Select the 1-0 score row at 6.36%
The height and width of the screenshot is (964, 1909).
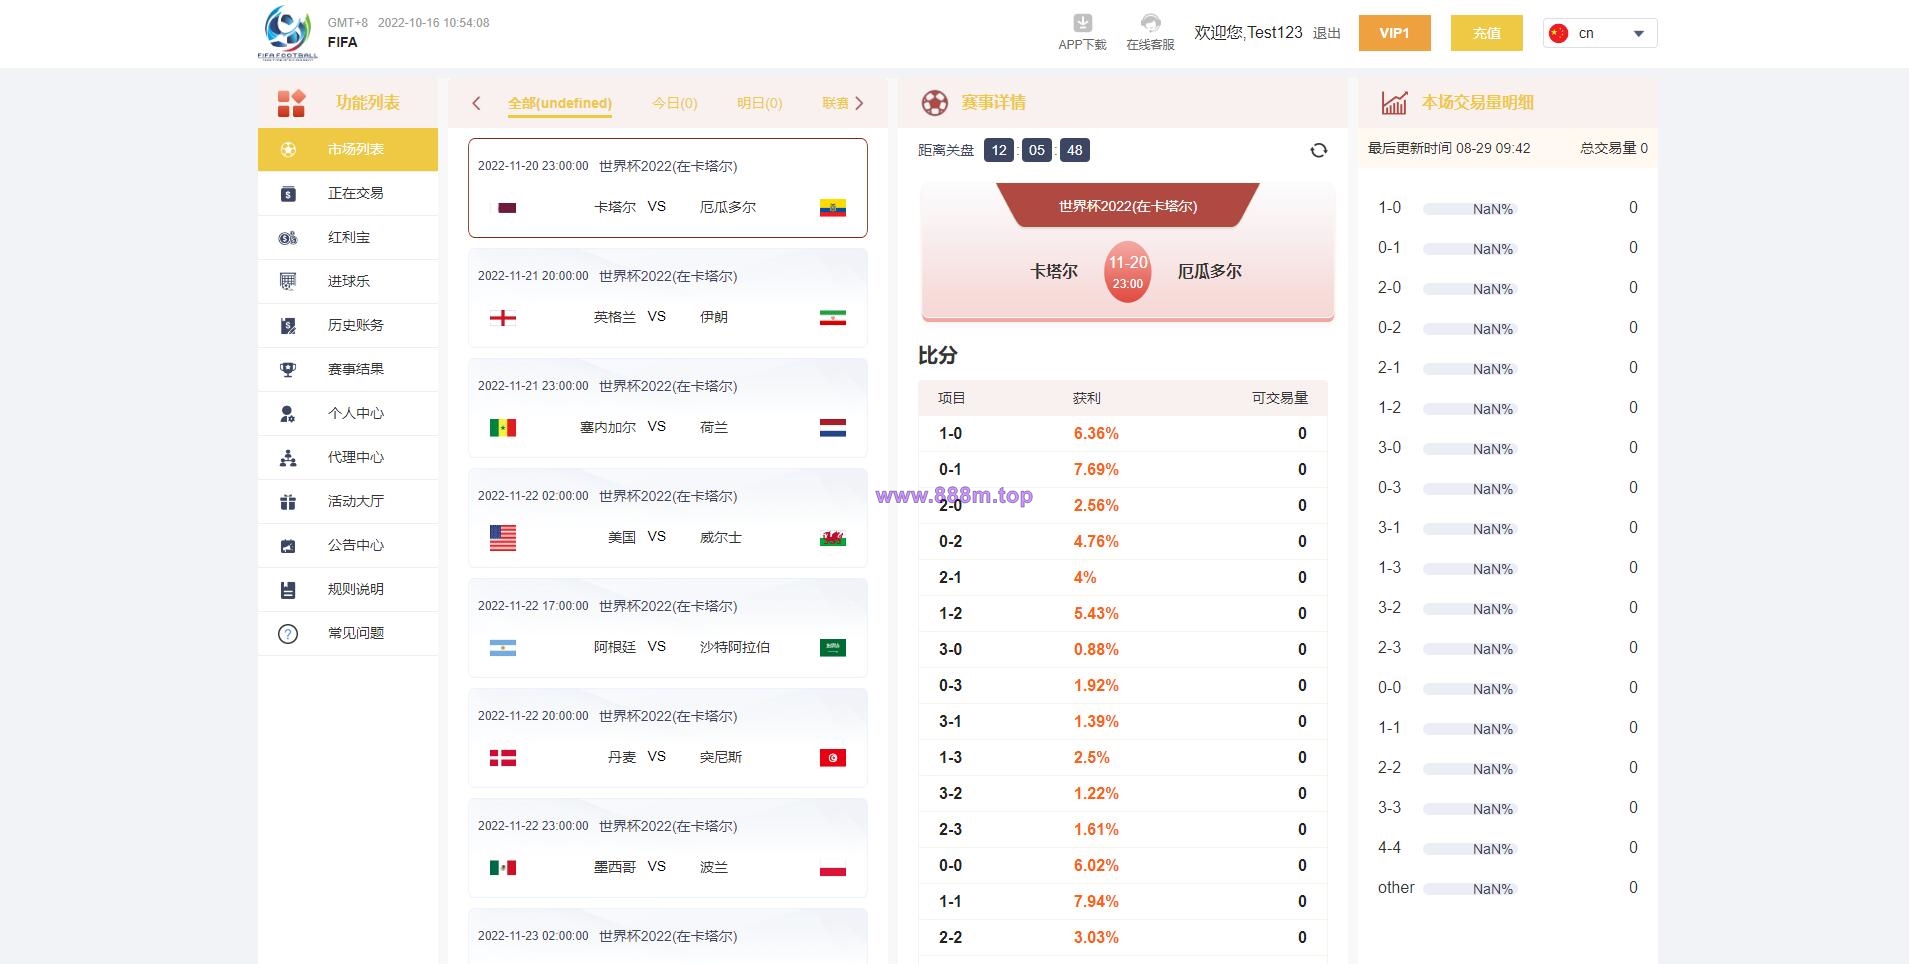coord(1123,433)
